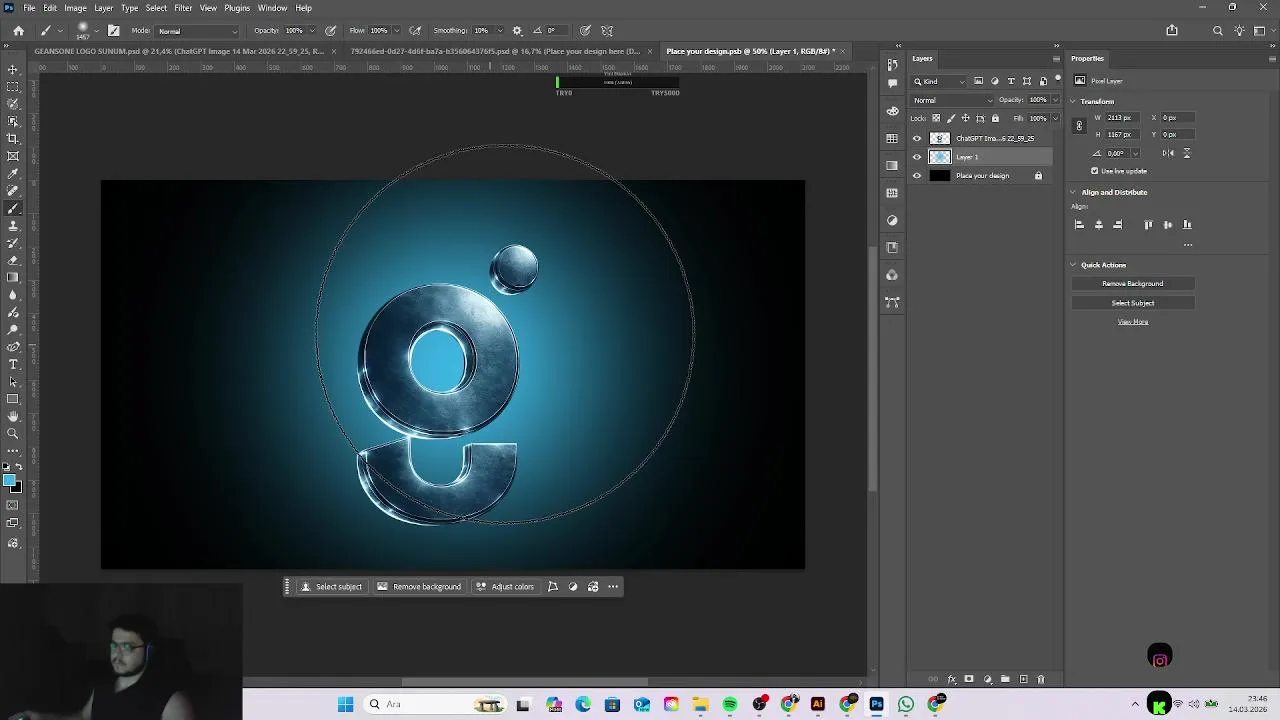The height and width of the screenshot is (720, 1280).
Task: Click Select Subject in Properties panel
Action: 1133,303
